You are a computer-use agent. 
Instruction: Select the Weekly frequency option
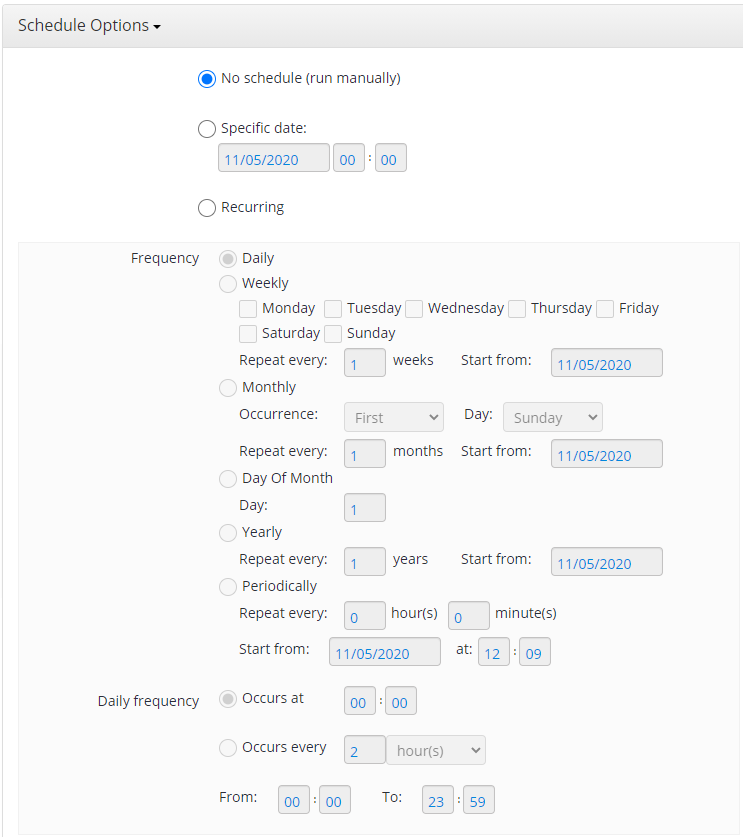pos(227,283)
